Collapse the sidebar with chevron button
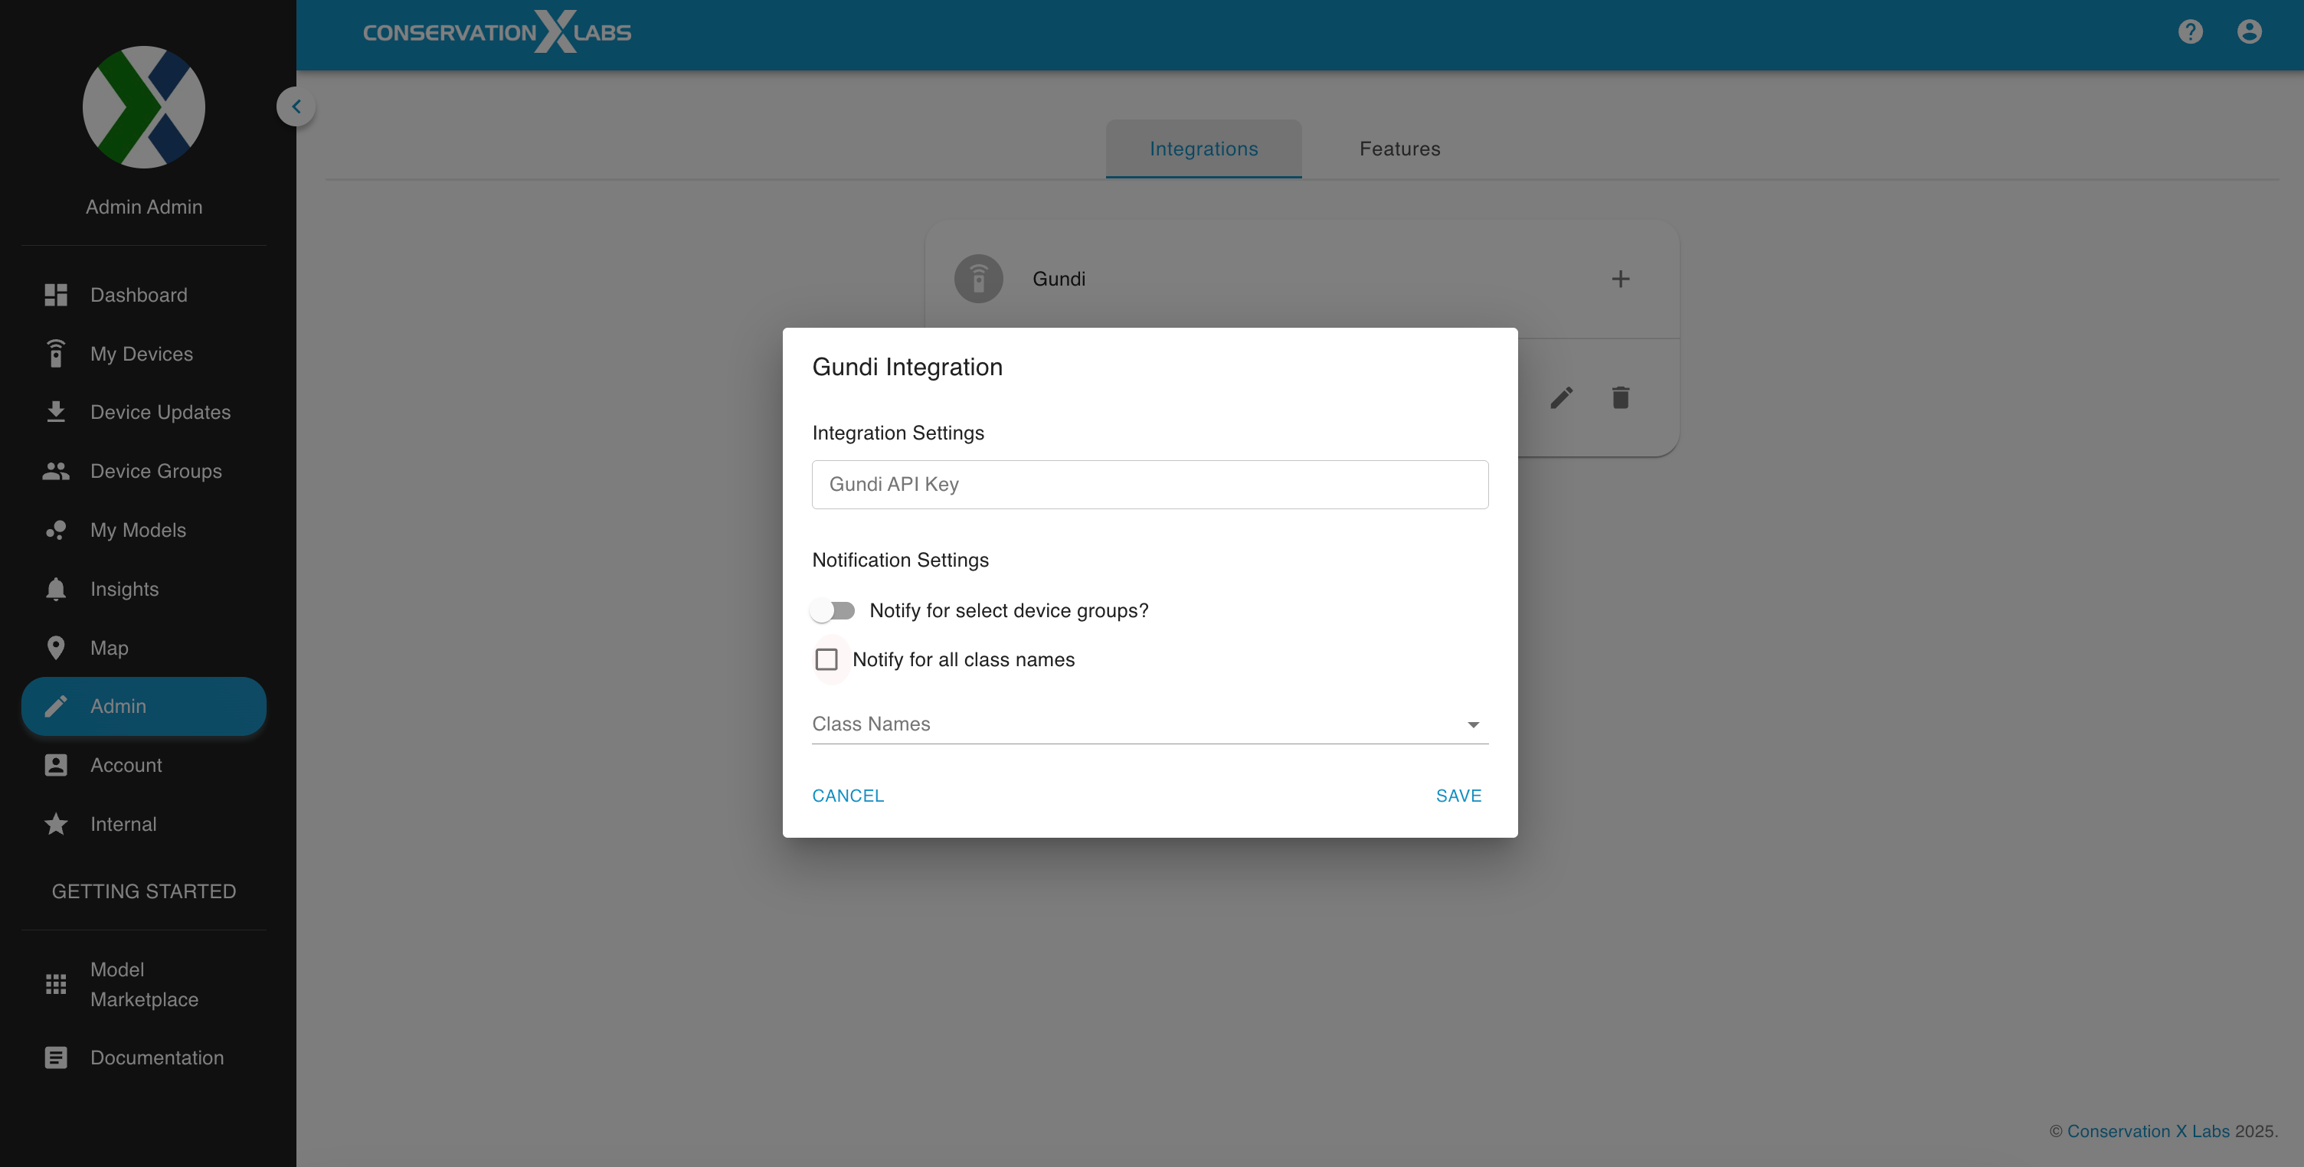Image resolution: width=2304 pixels, height=1167 pixels. [296, 107]
